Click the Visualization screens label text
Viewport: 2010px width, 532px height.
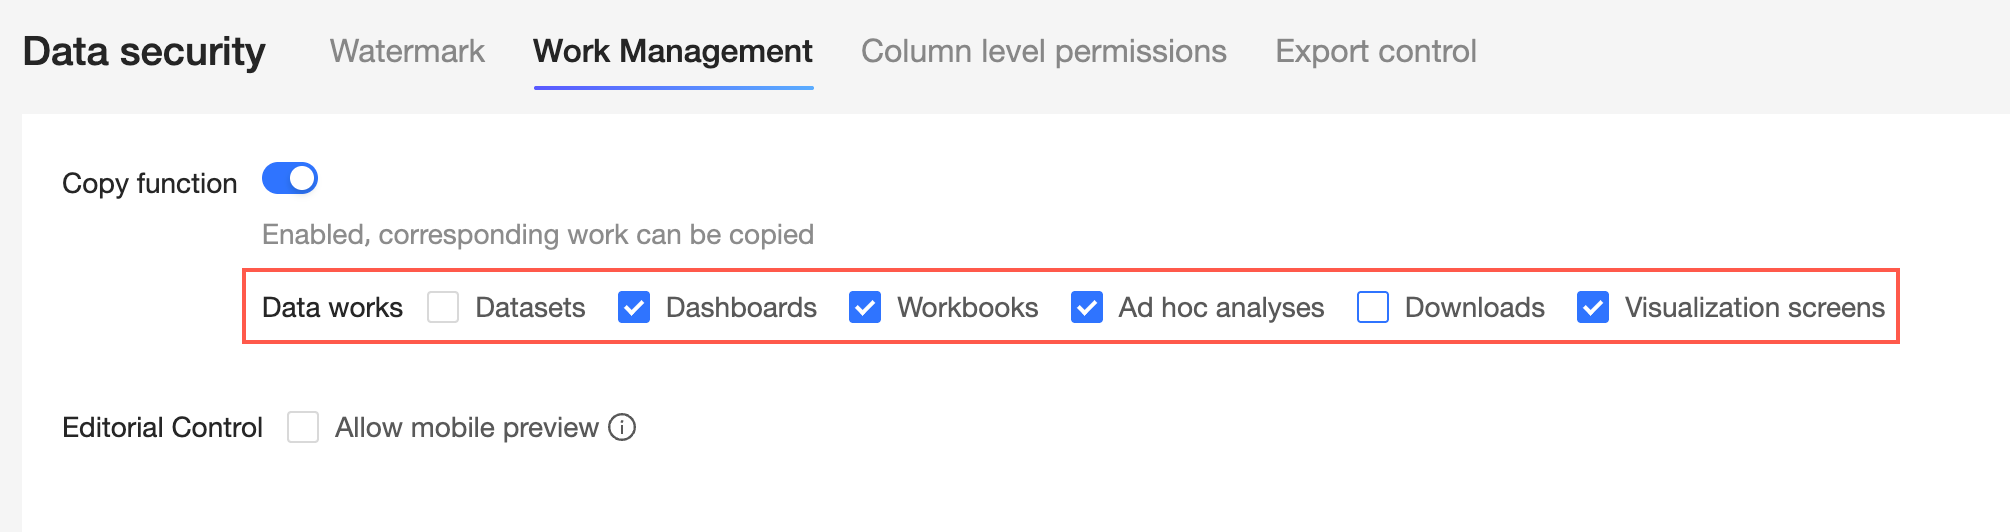click(x=1754, y=307)
